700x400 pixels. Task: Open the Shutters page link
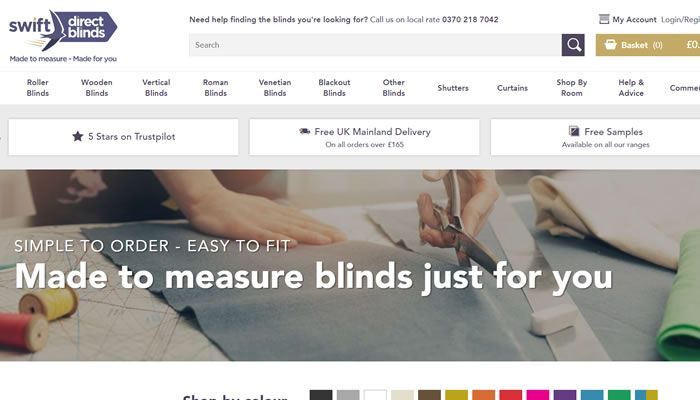(453, 88)
